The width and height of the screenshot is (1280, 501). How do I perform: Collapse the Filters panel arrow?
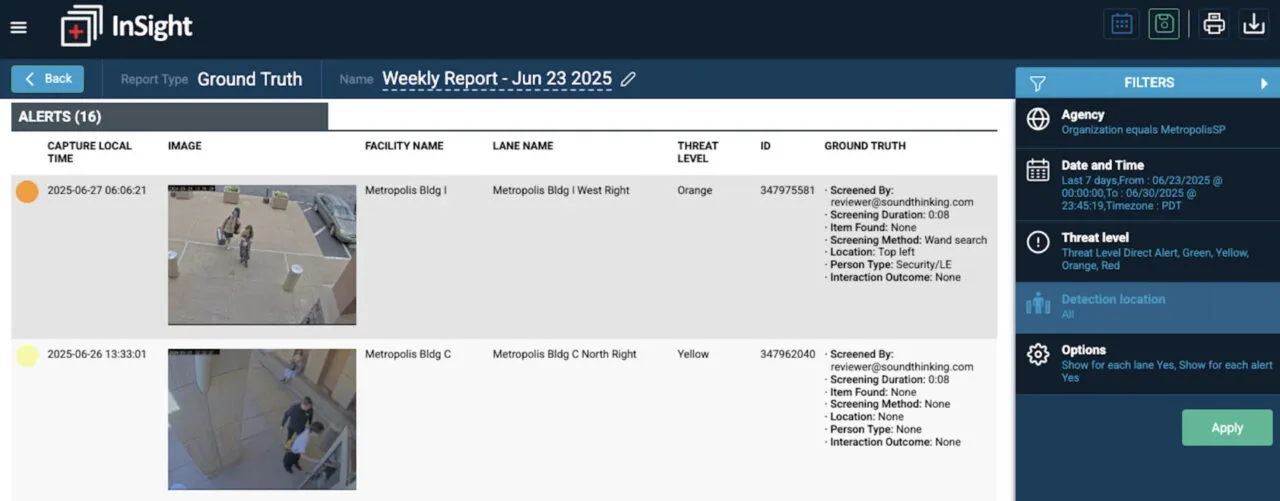1264,83
